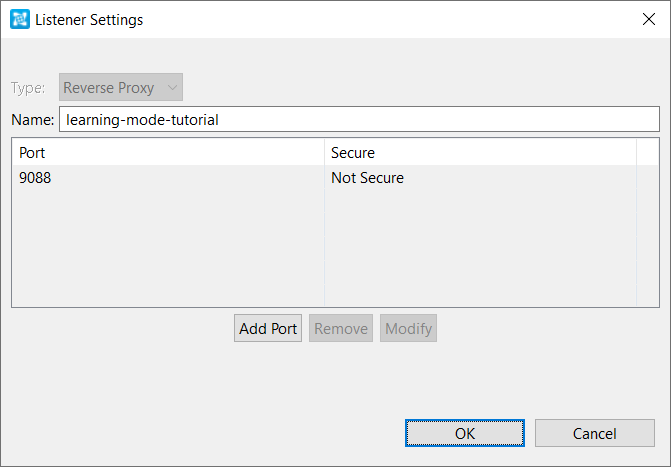Click the Type label
Viewport: 671px width, 467px height.
pyautogui.click(x=28, y=88)
